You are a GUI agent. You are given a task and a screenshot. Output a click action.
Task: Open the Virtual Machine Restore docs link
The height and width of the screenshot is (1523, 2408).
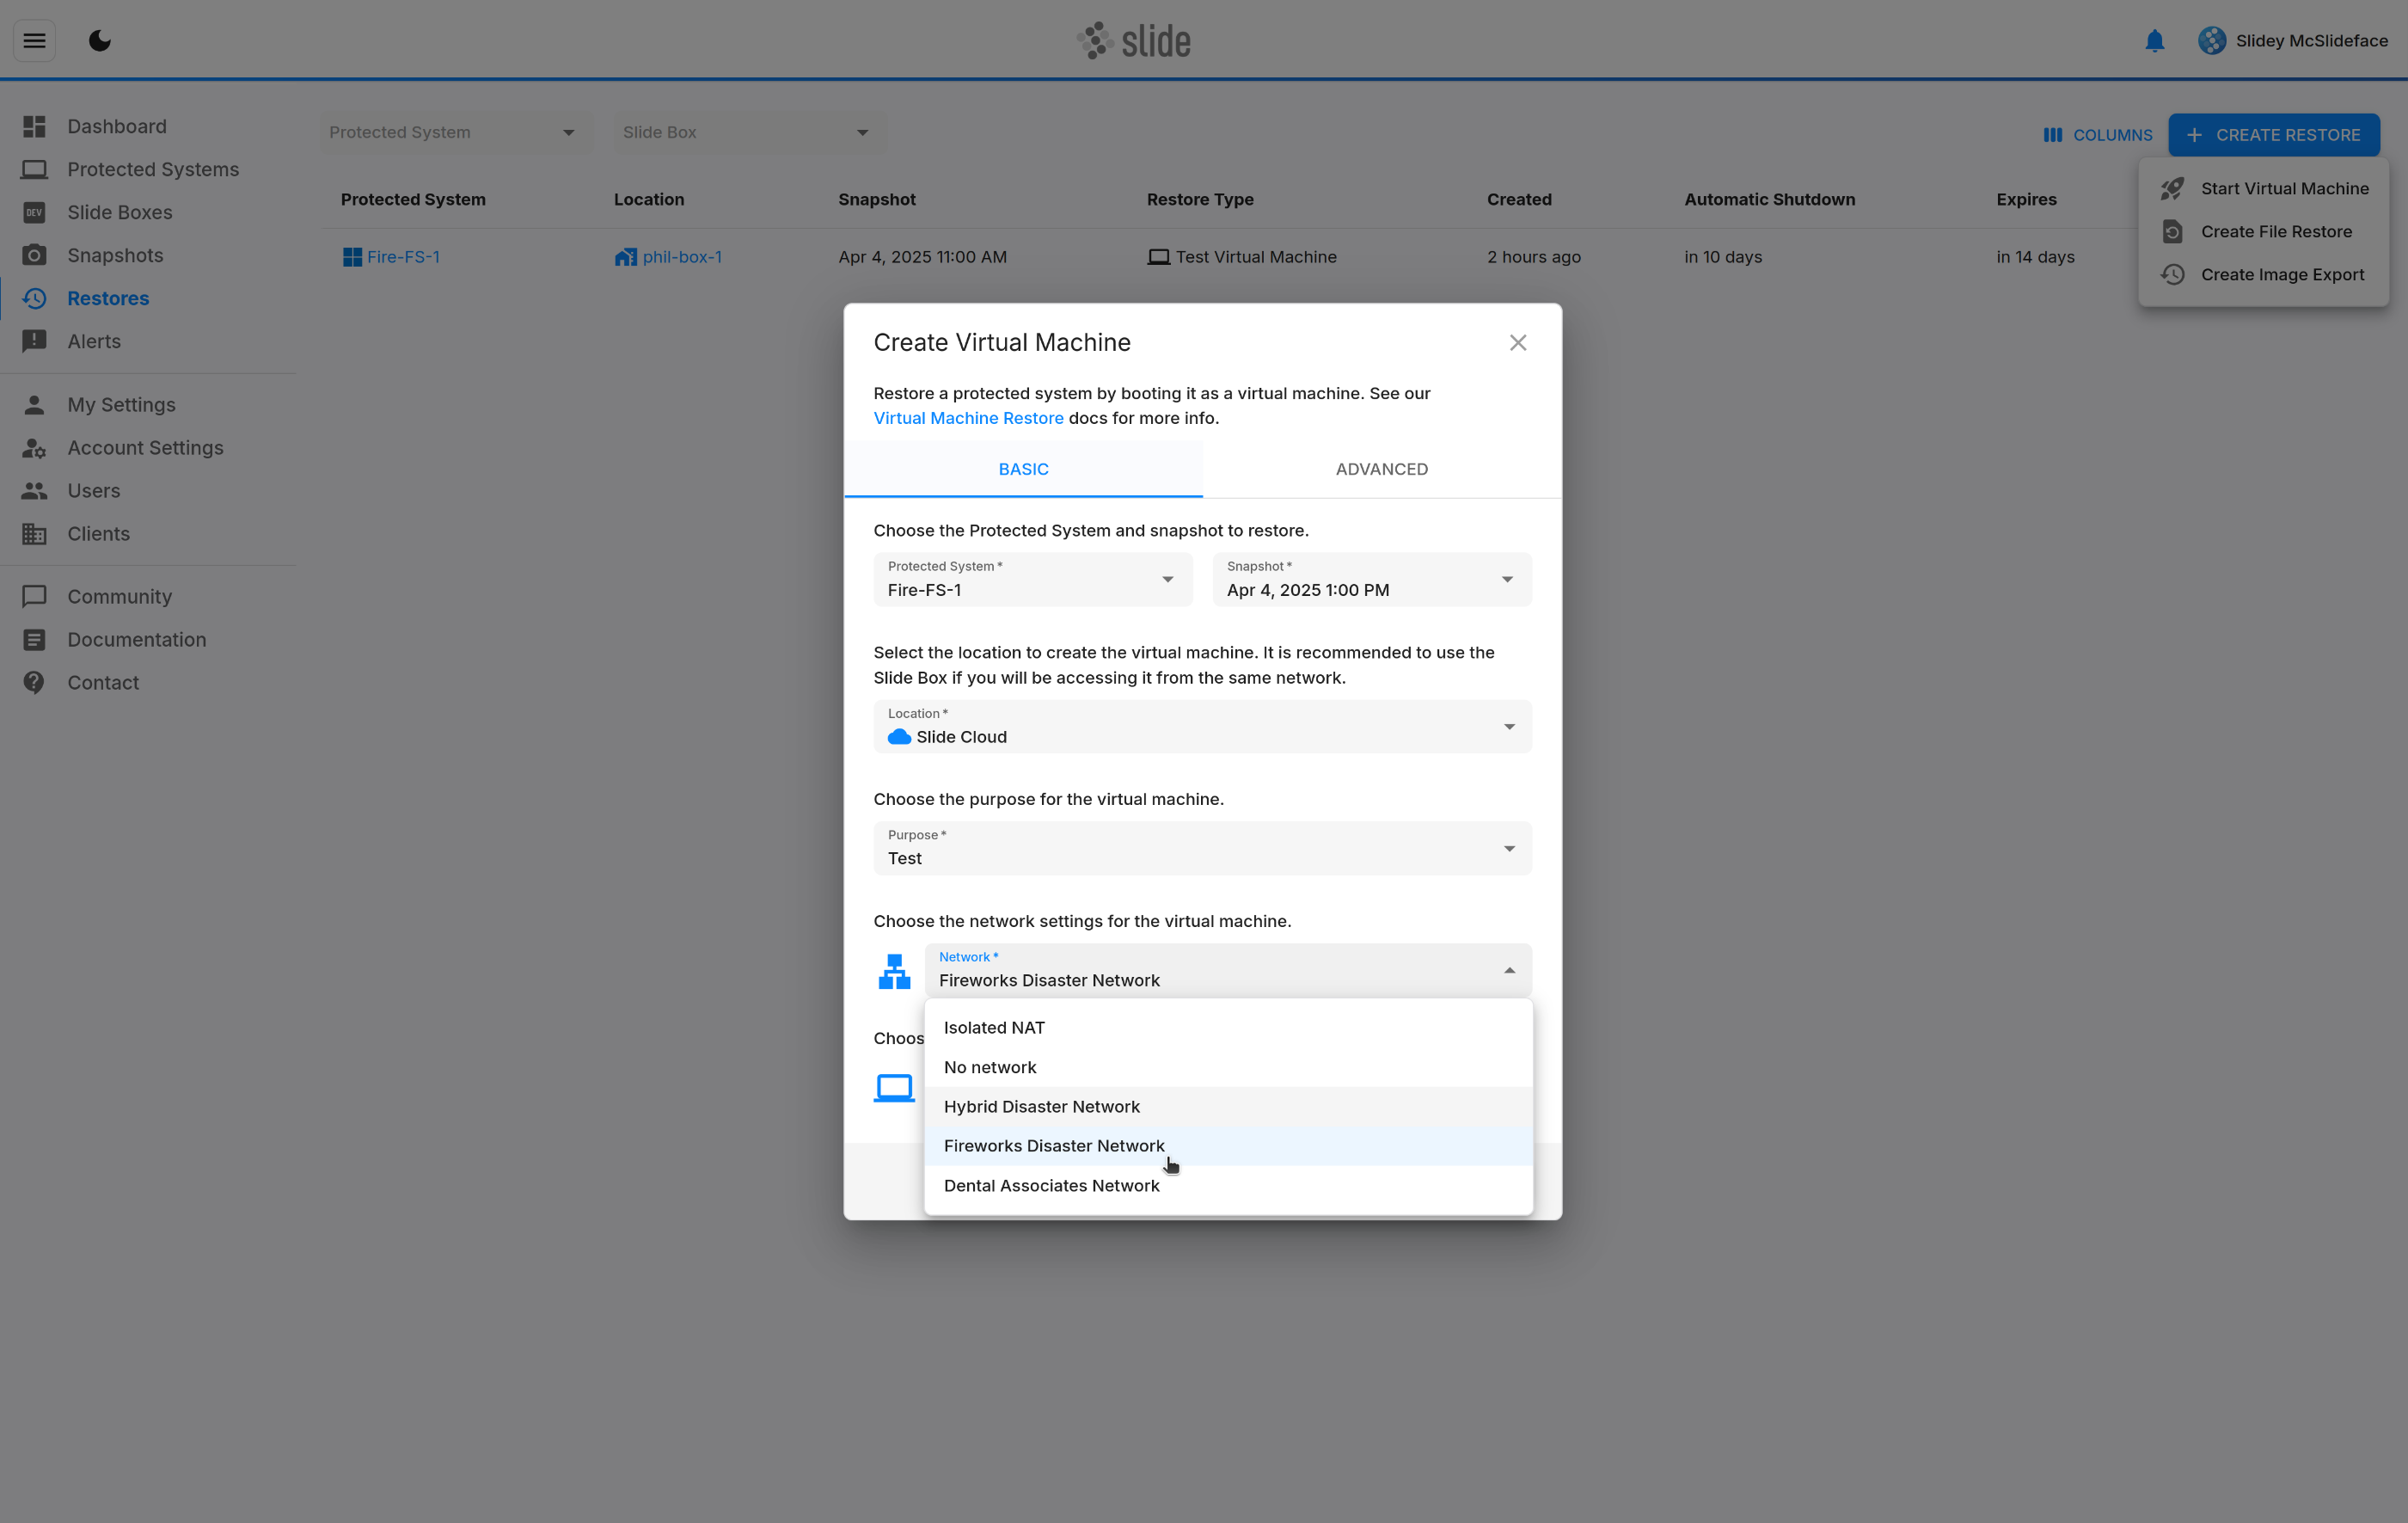[967, 418]
